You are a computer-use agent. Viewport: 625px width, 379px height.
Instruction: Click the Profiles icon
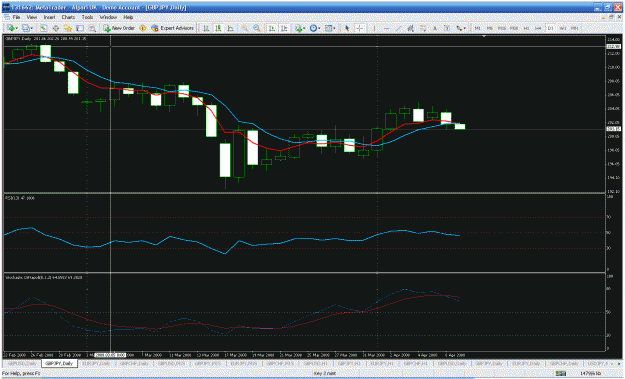(26, 28)
